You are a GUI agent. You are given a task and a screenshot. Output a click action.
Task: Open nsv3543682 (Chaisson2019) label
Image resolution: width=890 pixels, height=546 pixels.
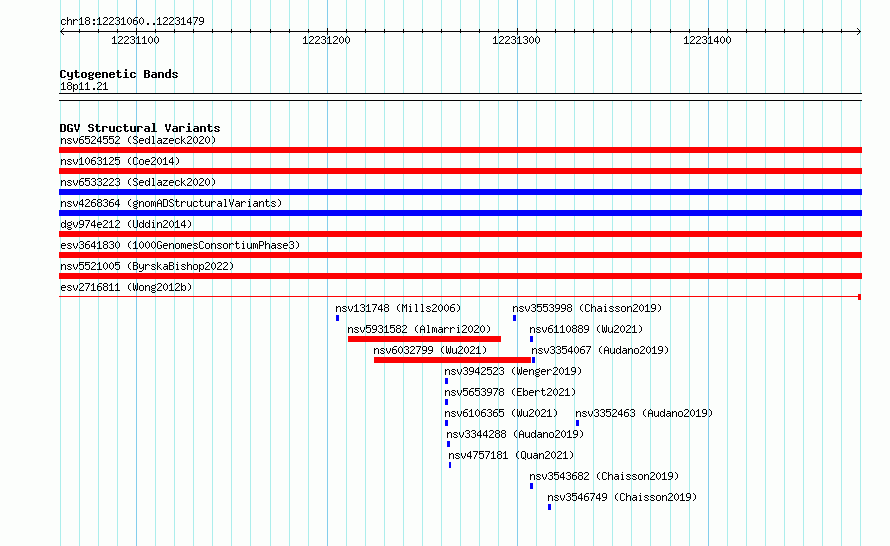tap(604, 476)
